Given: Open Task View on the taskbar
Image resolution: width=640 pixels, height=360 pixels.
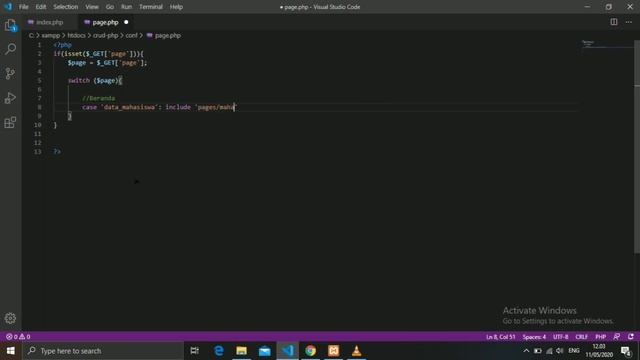Looking at the screenshot, I should (x=195, y=351).
